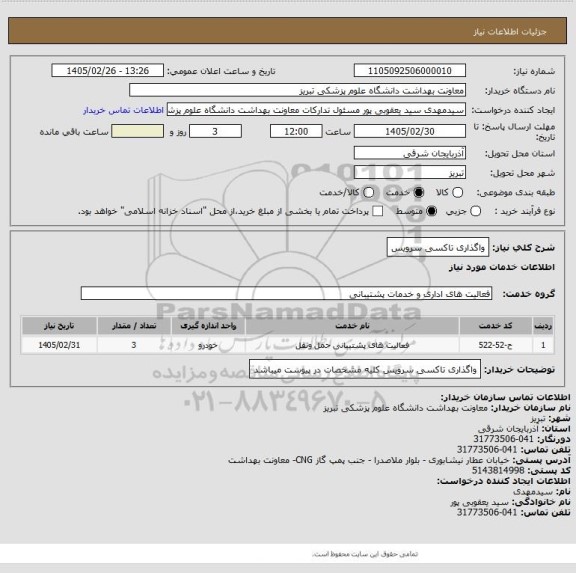Click need date cell 1405/02/31
This screenshot has height=573, width=576.
[59, 345]
